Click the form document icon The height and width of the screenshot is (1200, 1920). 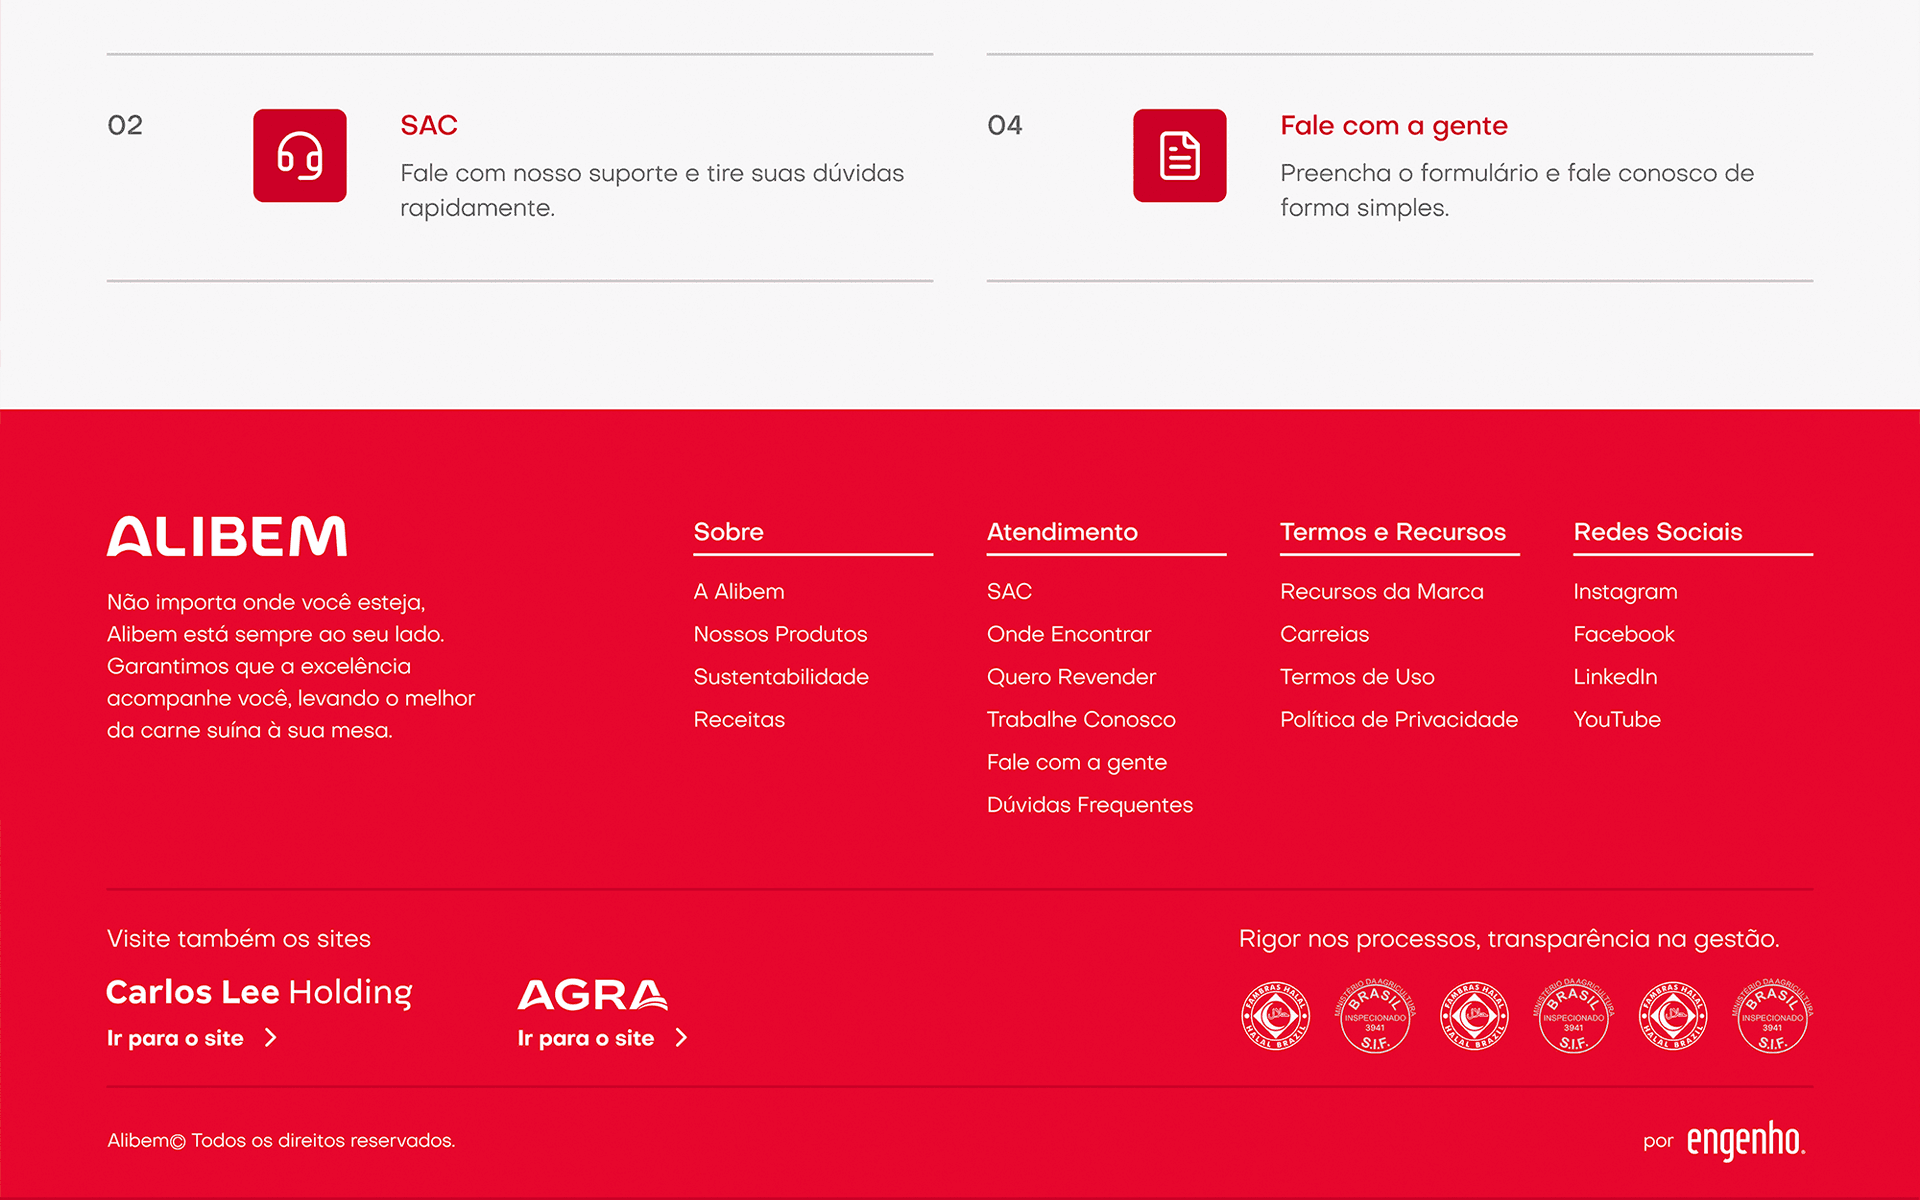(x=1179, y=156)
